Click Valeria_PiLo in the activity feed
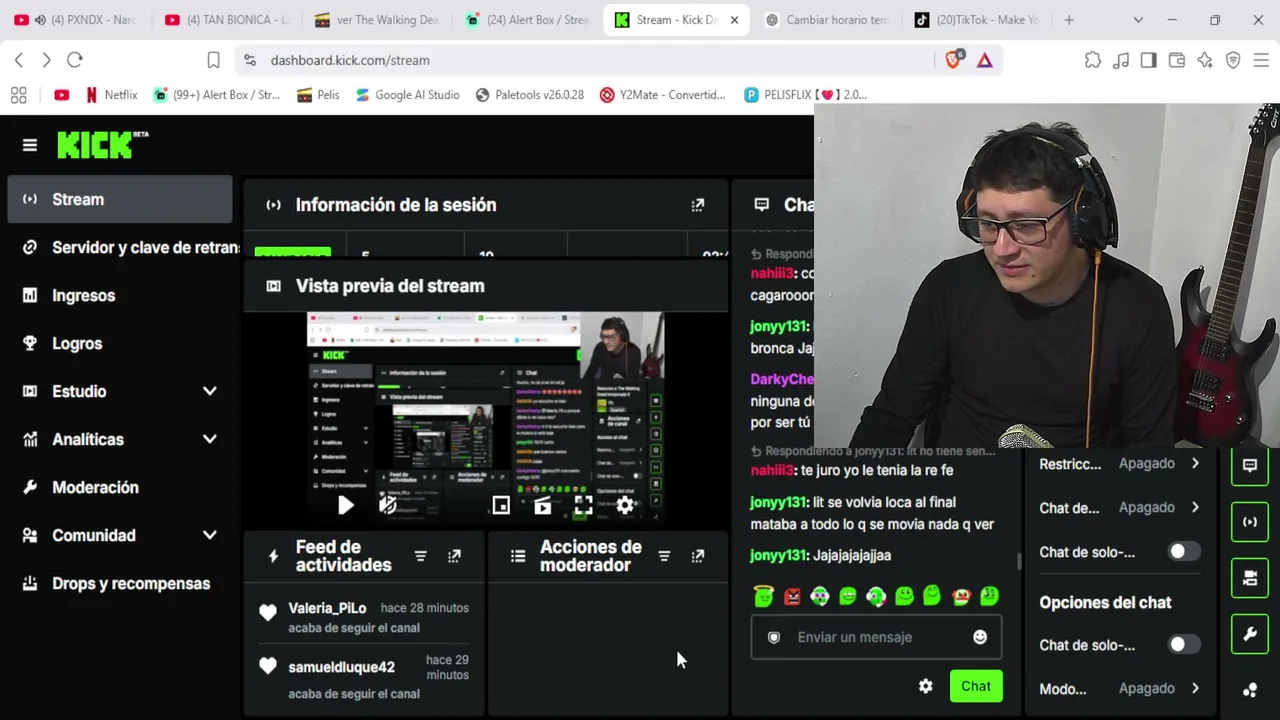Viewport: 1280px width, 720px height. (x=327, y=608)
